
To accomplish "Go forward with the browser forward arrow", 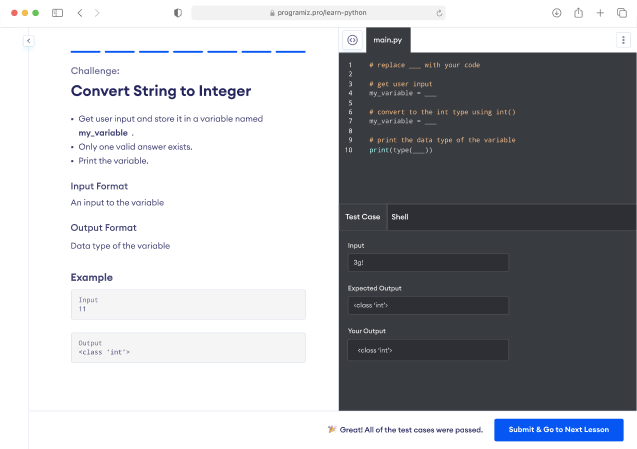I will tap(97, 13).
